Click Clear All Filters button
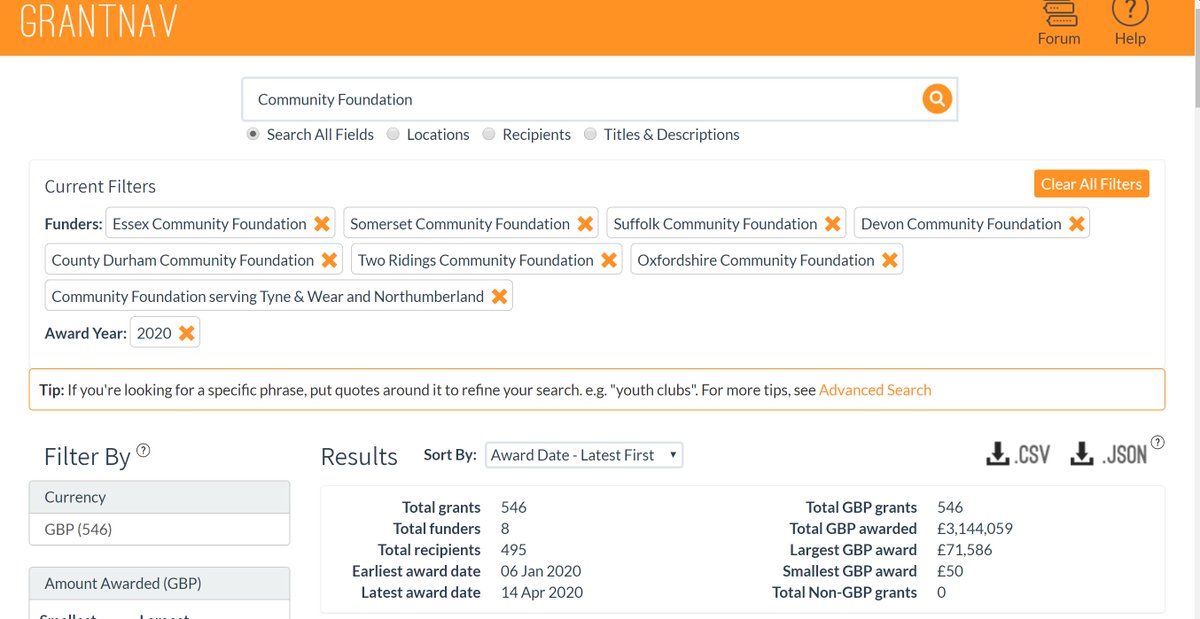This screenshot has width=1200, height=619. (x=1091, y=184)
